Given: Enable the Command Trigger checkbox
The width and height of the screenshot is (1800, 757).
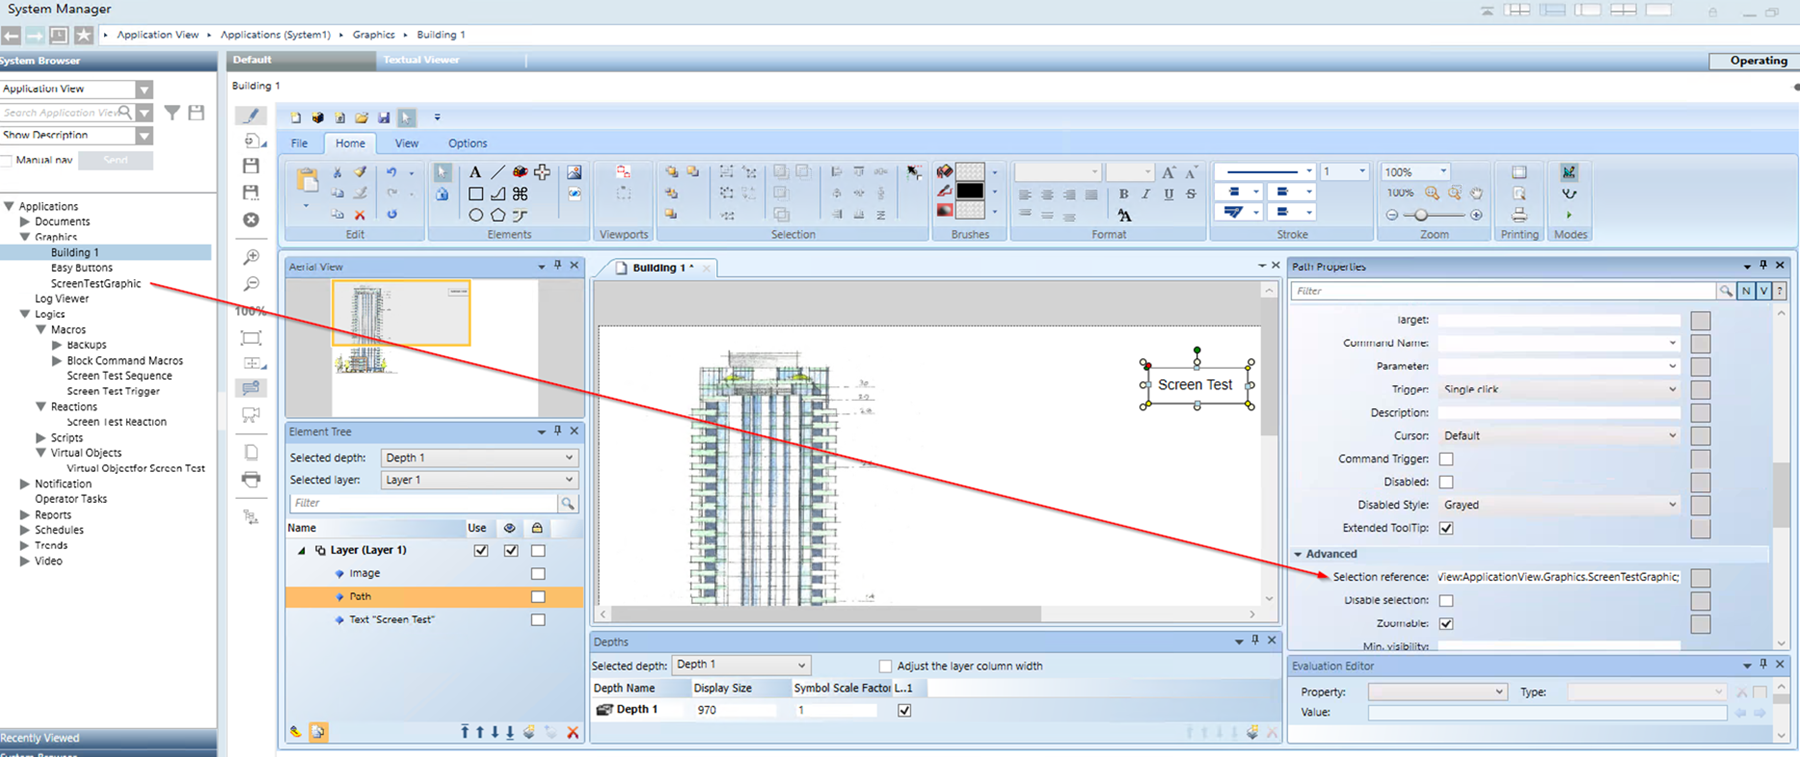Looking at the screenshot, I should 1446,459.
